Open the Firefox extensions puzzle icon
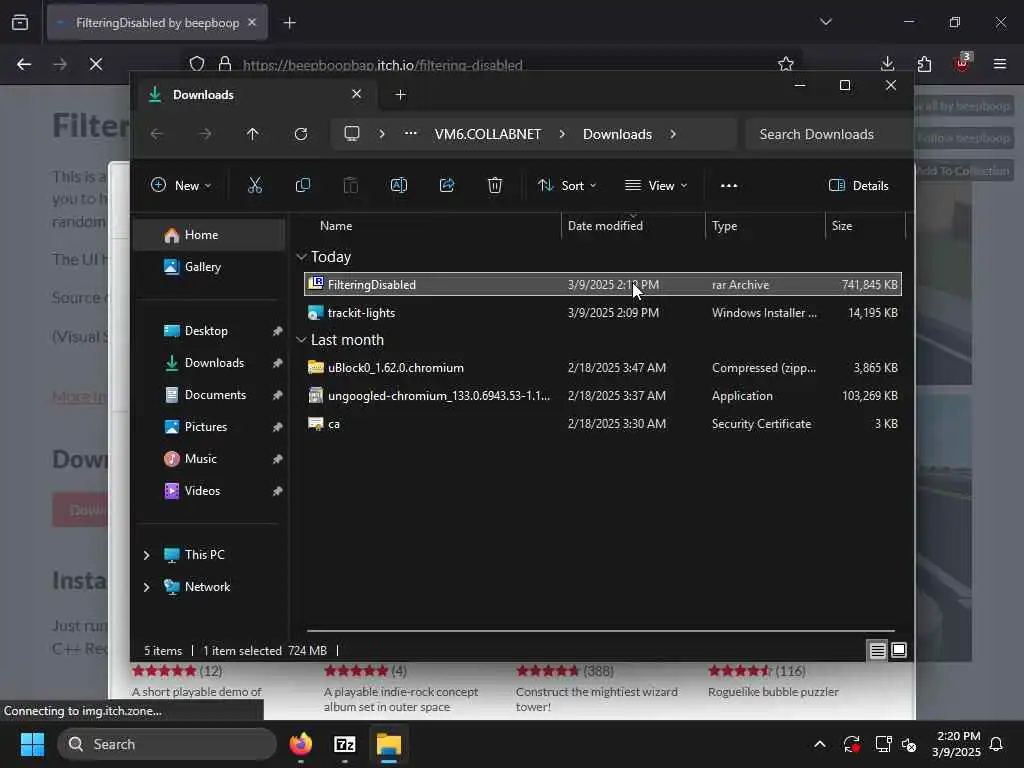This screenshot has height=768, width=1024. tap(925, 64)
